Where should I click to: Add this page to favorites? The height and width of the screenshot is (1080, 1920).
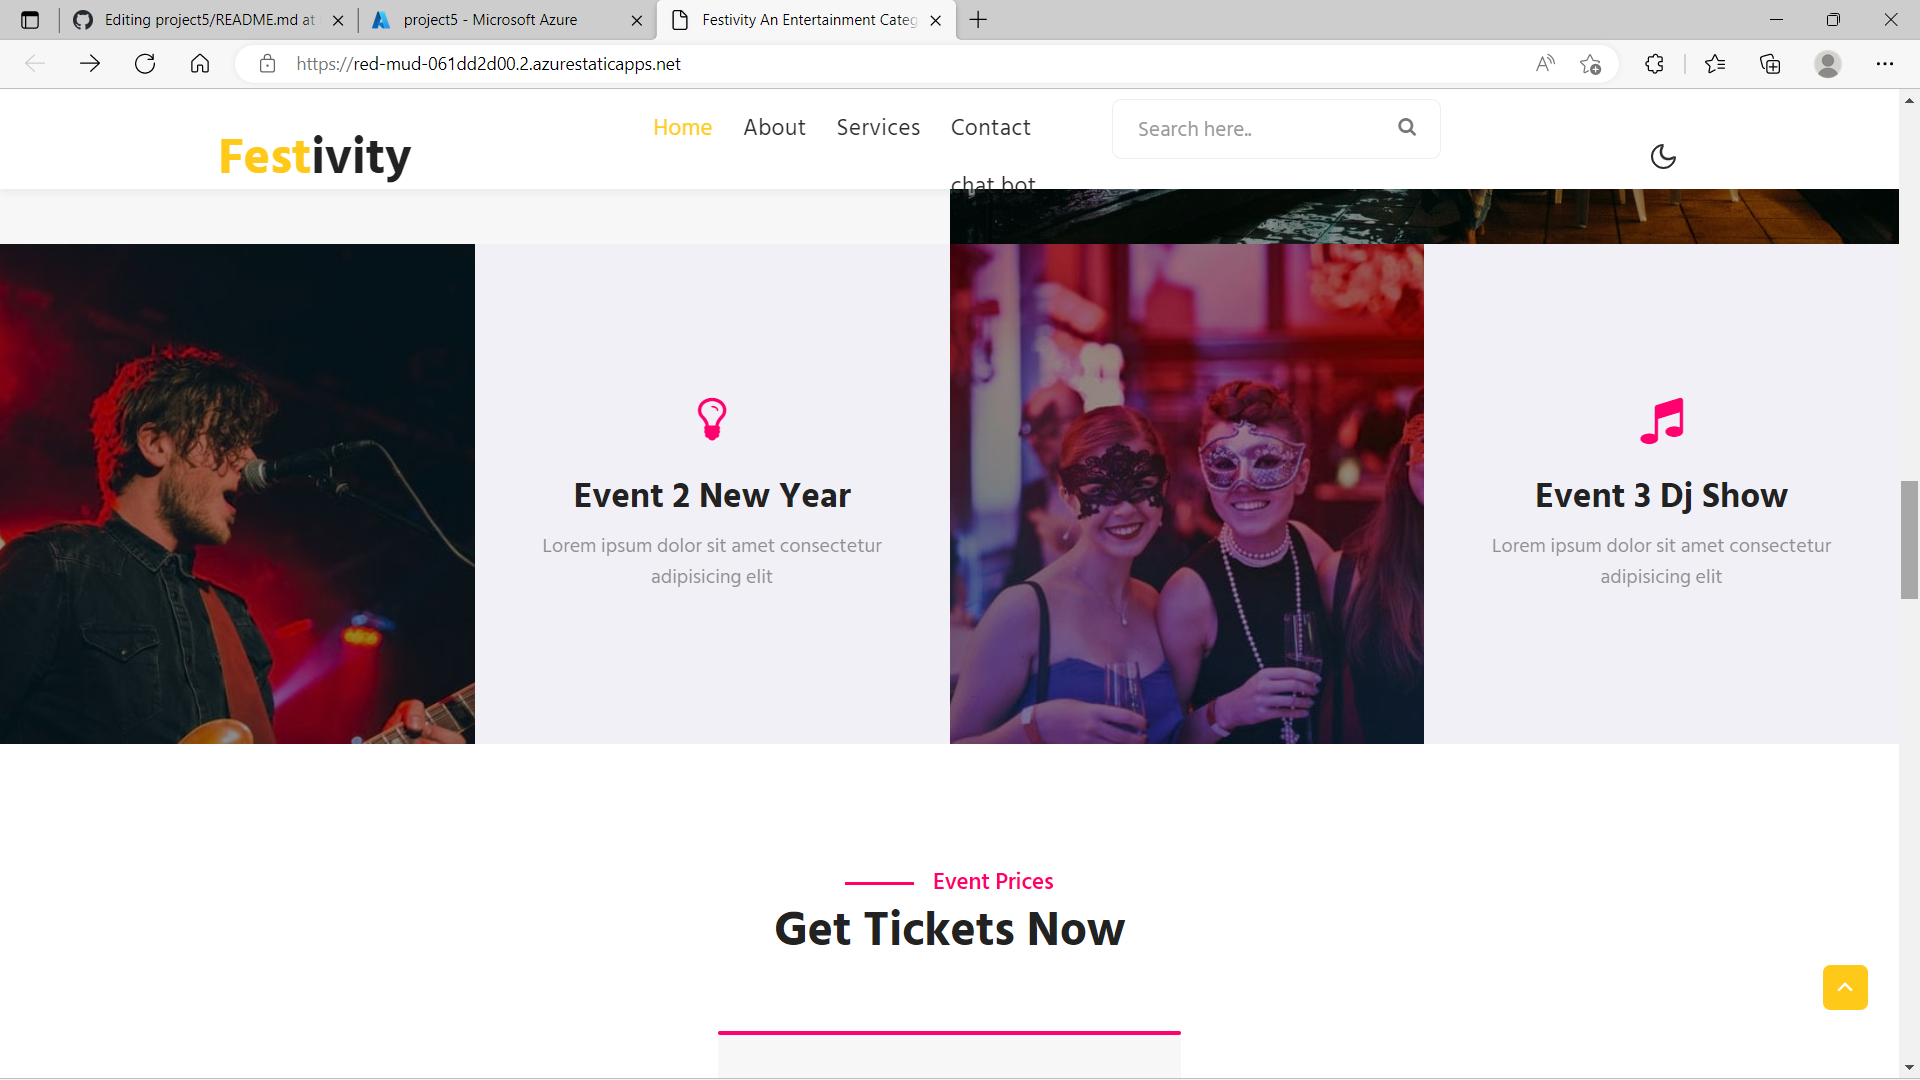pyautogui.click(x=1590, y=64)
